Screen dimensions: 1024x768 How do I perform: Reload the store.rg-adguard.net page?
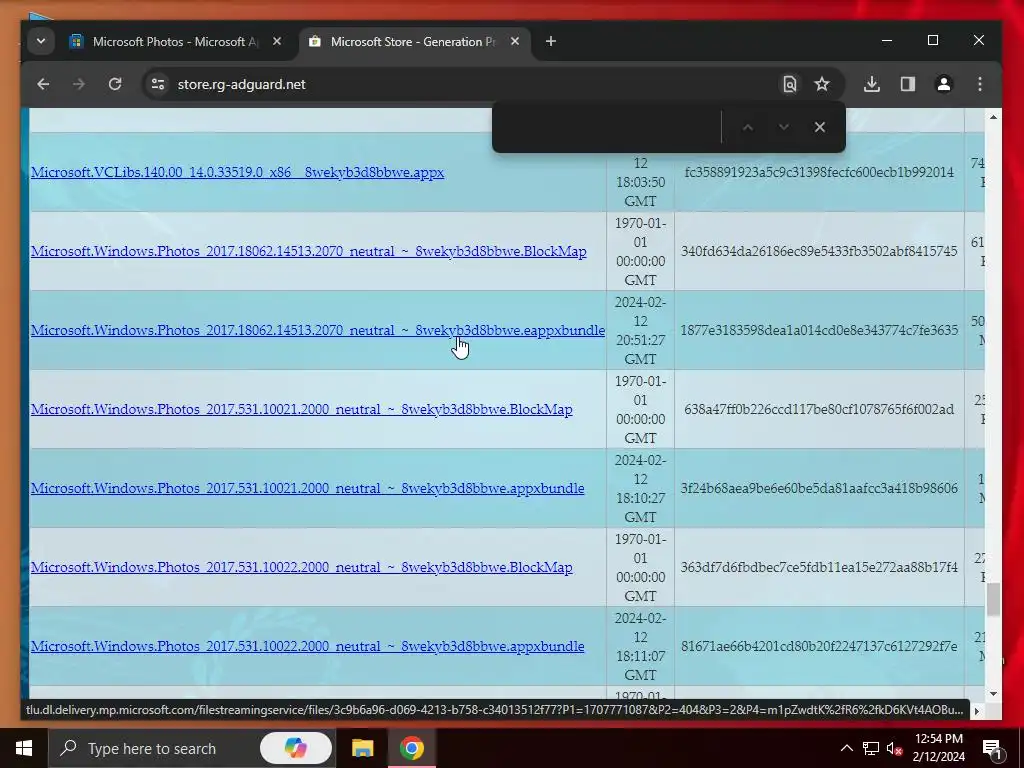point(115,84)
